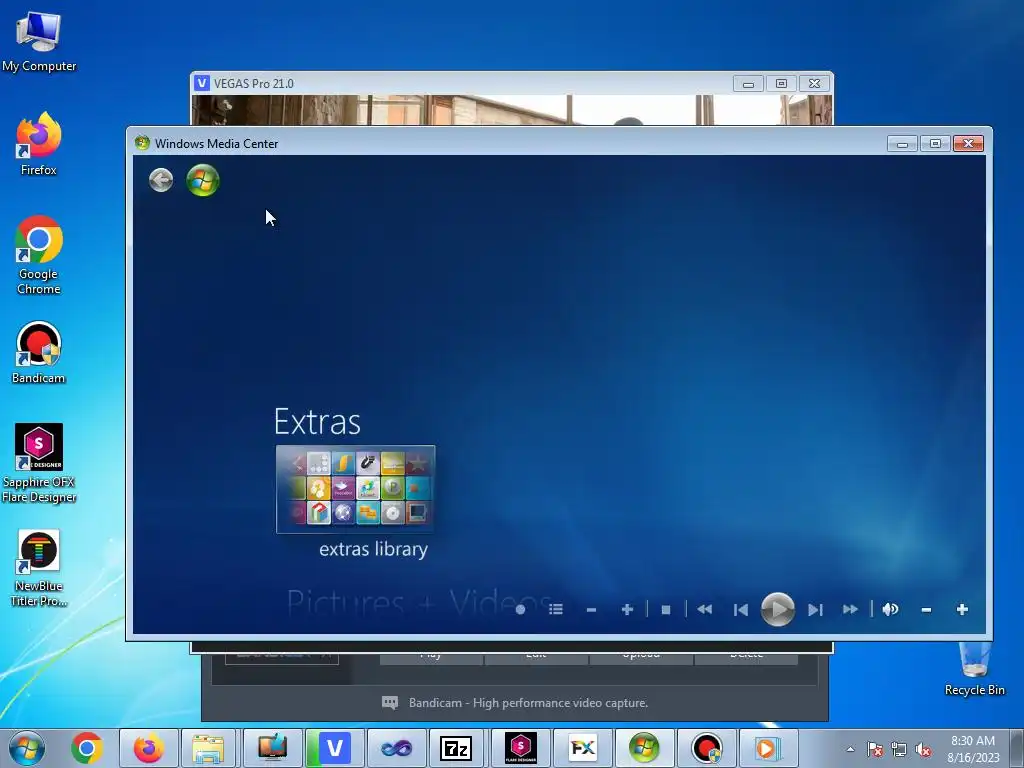Switch to VEGAS Pro on the taskbar
Viewport: 1024px width, 768px height.
(x=334, y=748)
